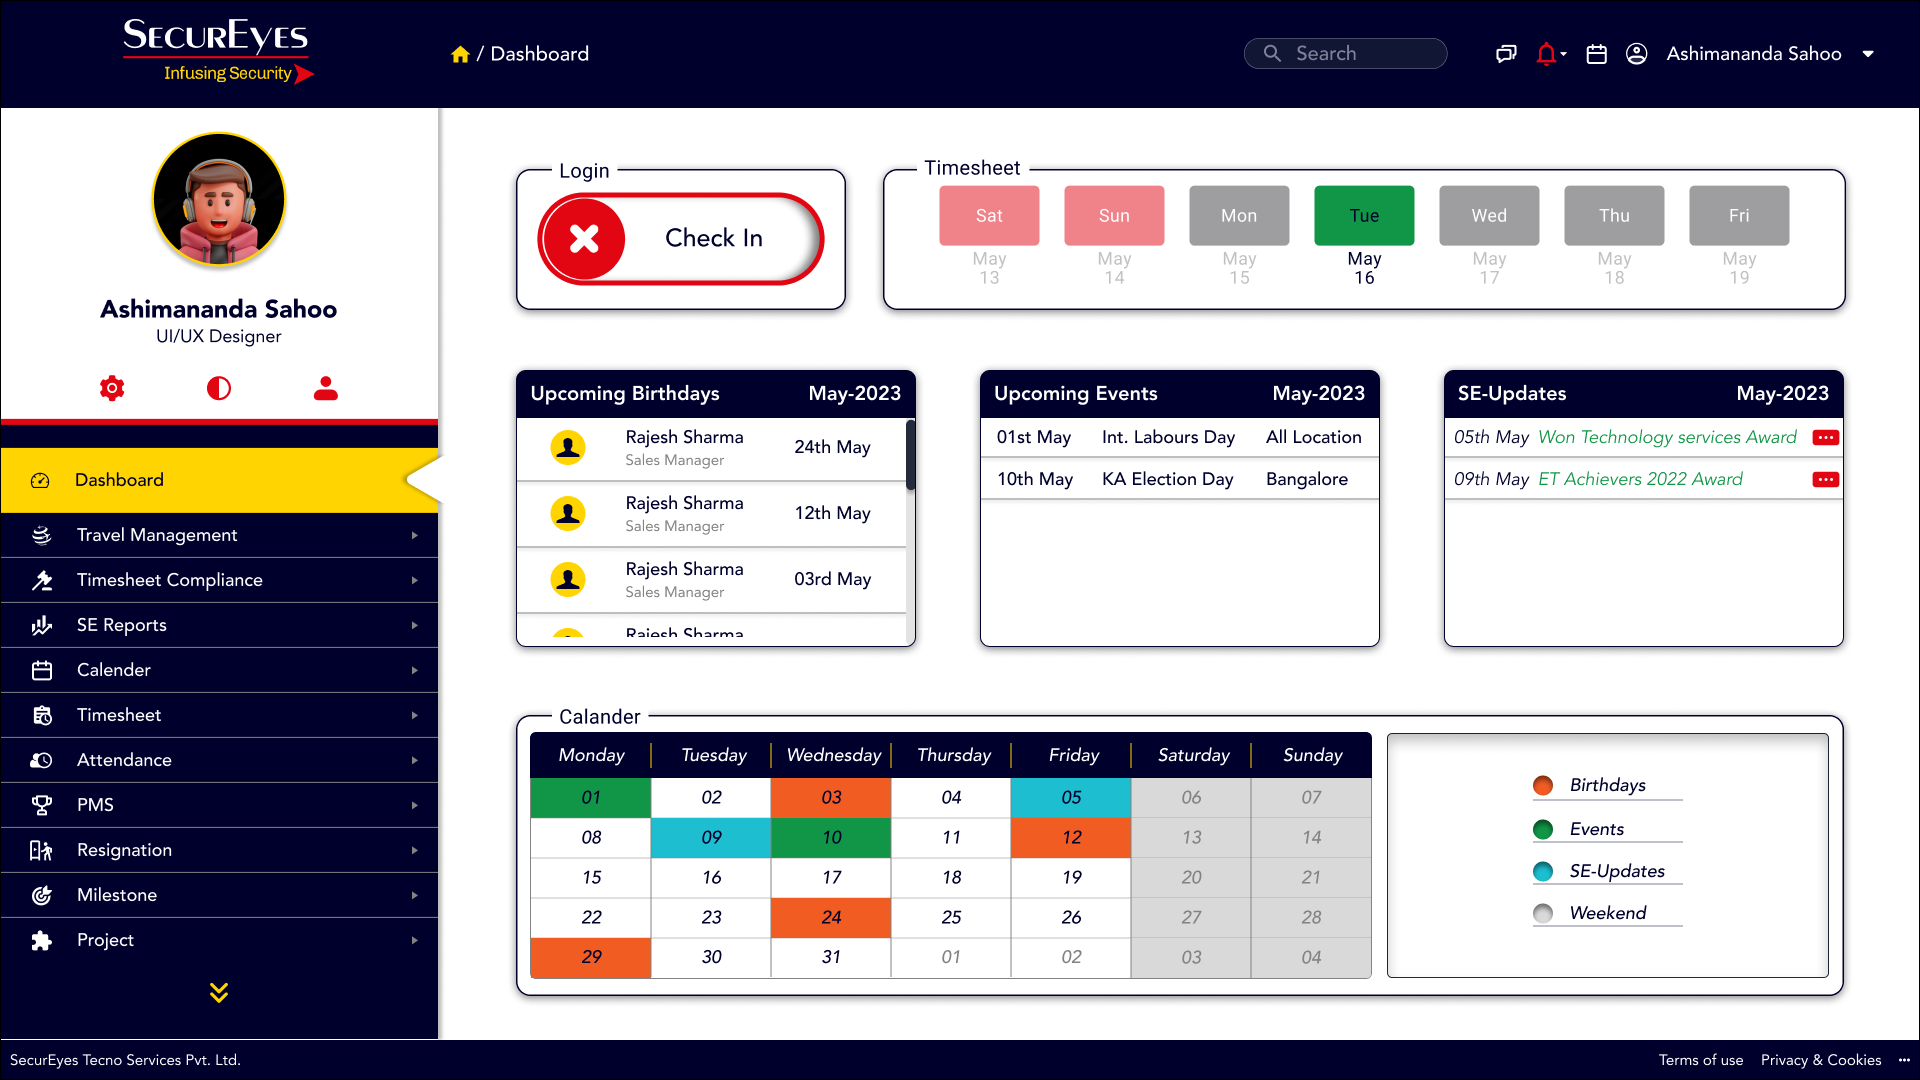
Task: Select the green Tue May 16 timesheet tile
Action: click(1364, 216)
